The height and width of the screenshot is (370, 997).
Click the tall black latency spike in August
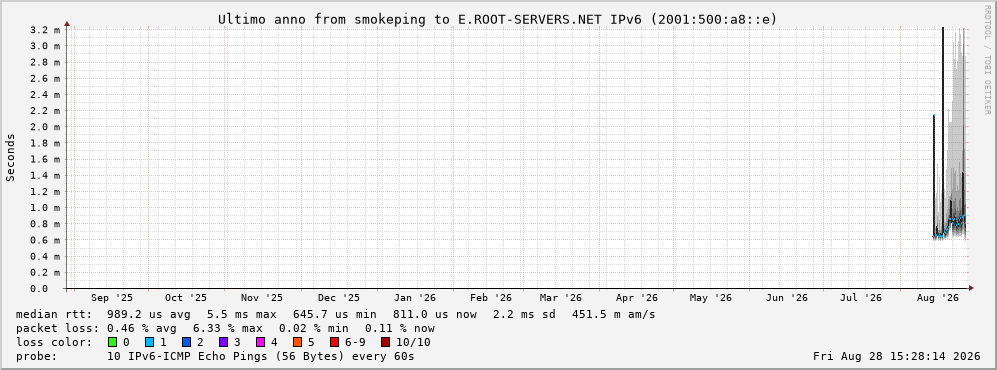(942, 127)
